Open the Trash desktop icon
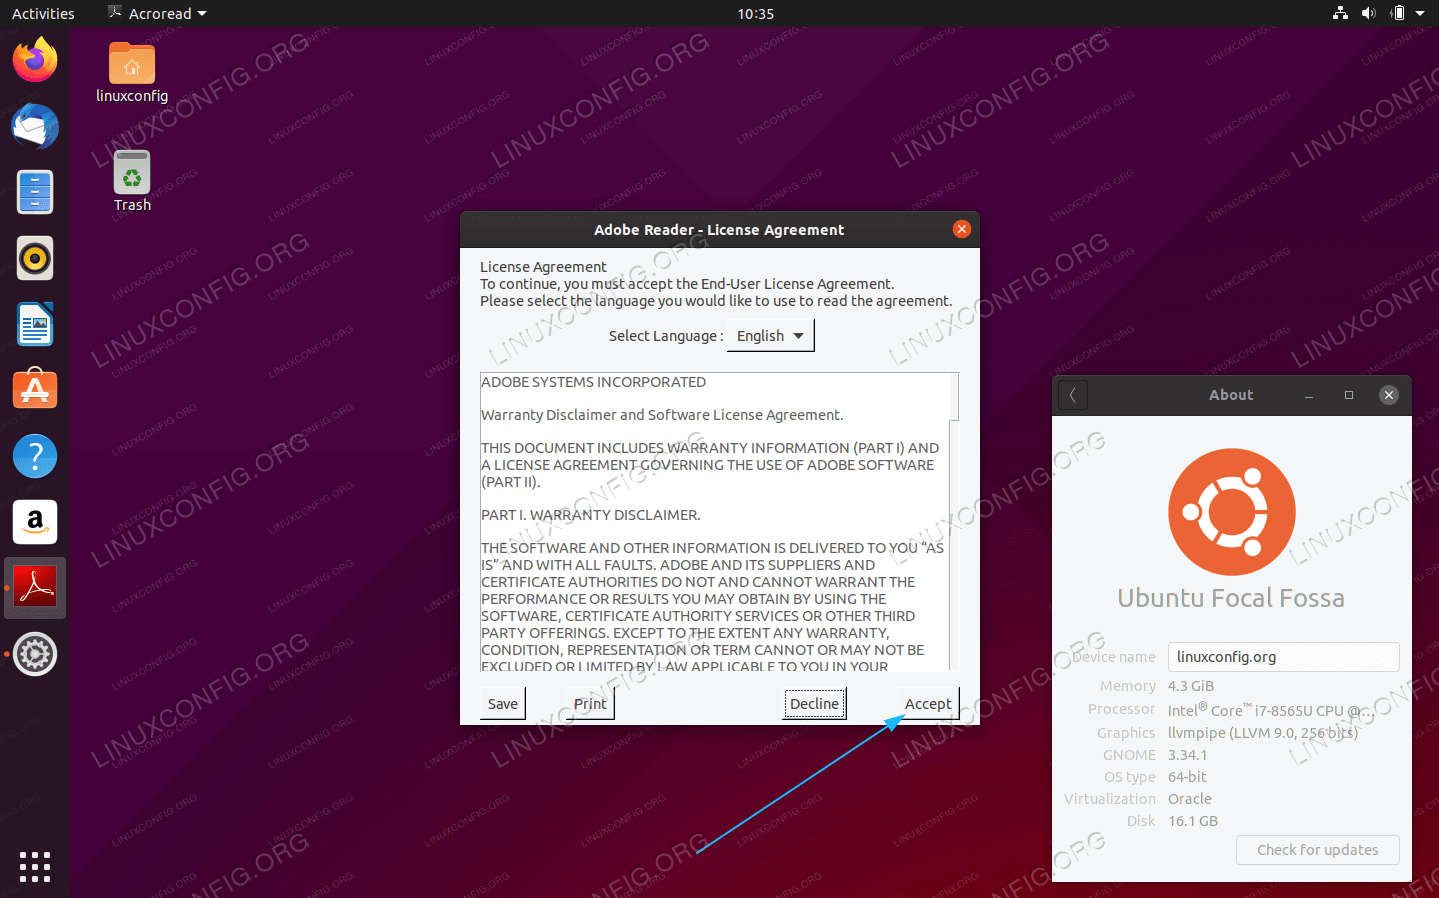This screenshot has width=1439, height=898. (132, 182)
